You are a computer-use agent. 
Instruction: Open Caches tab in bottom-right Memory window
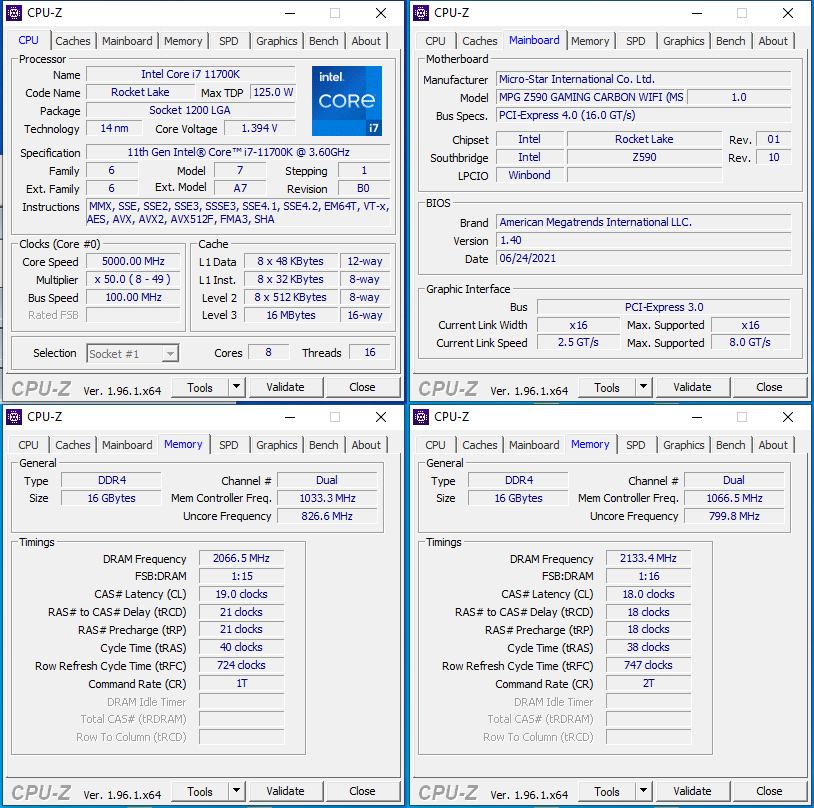tap(480, 445)
